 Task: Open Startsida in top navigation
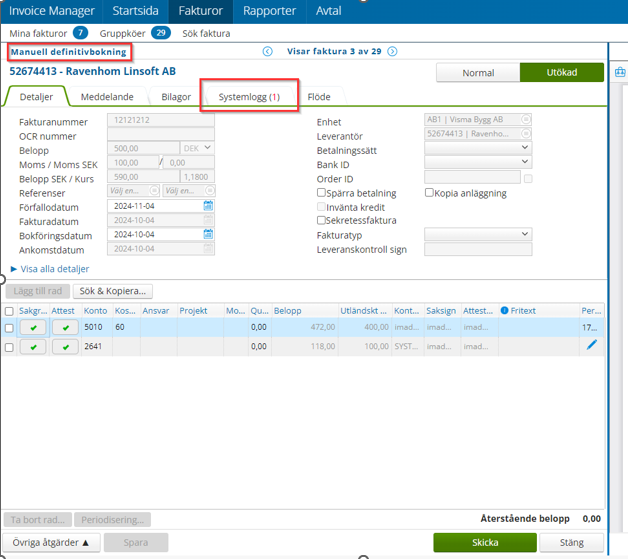pos(135,11)
